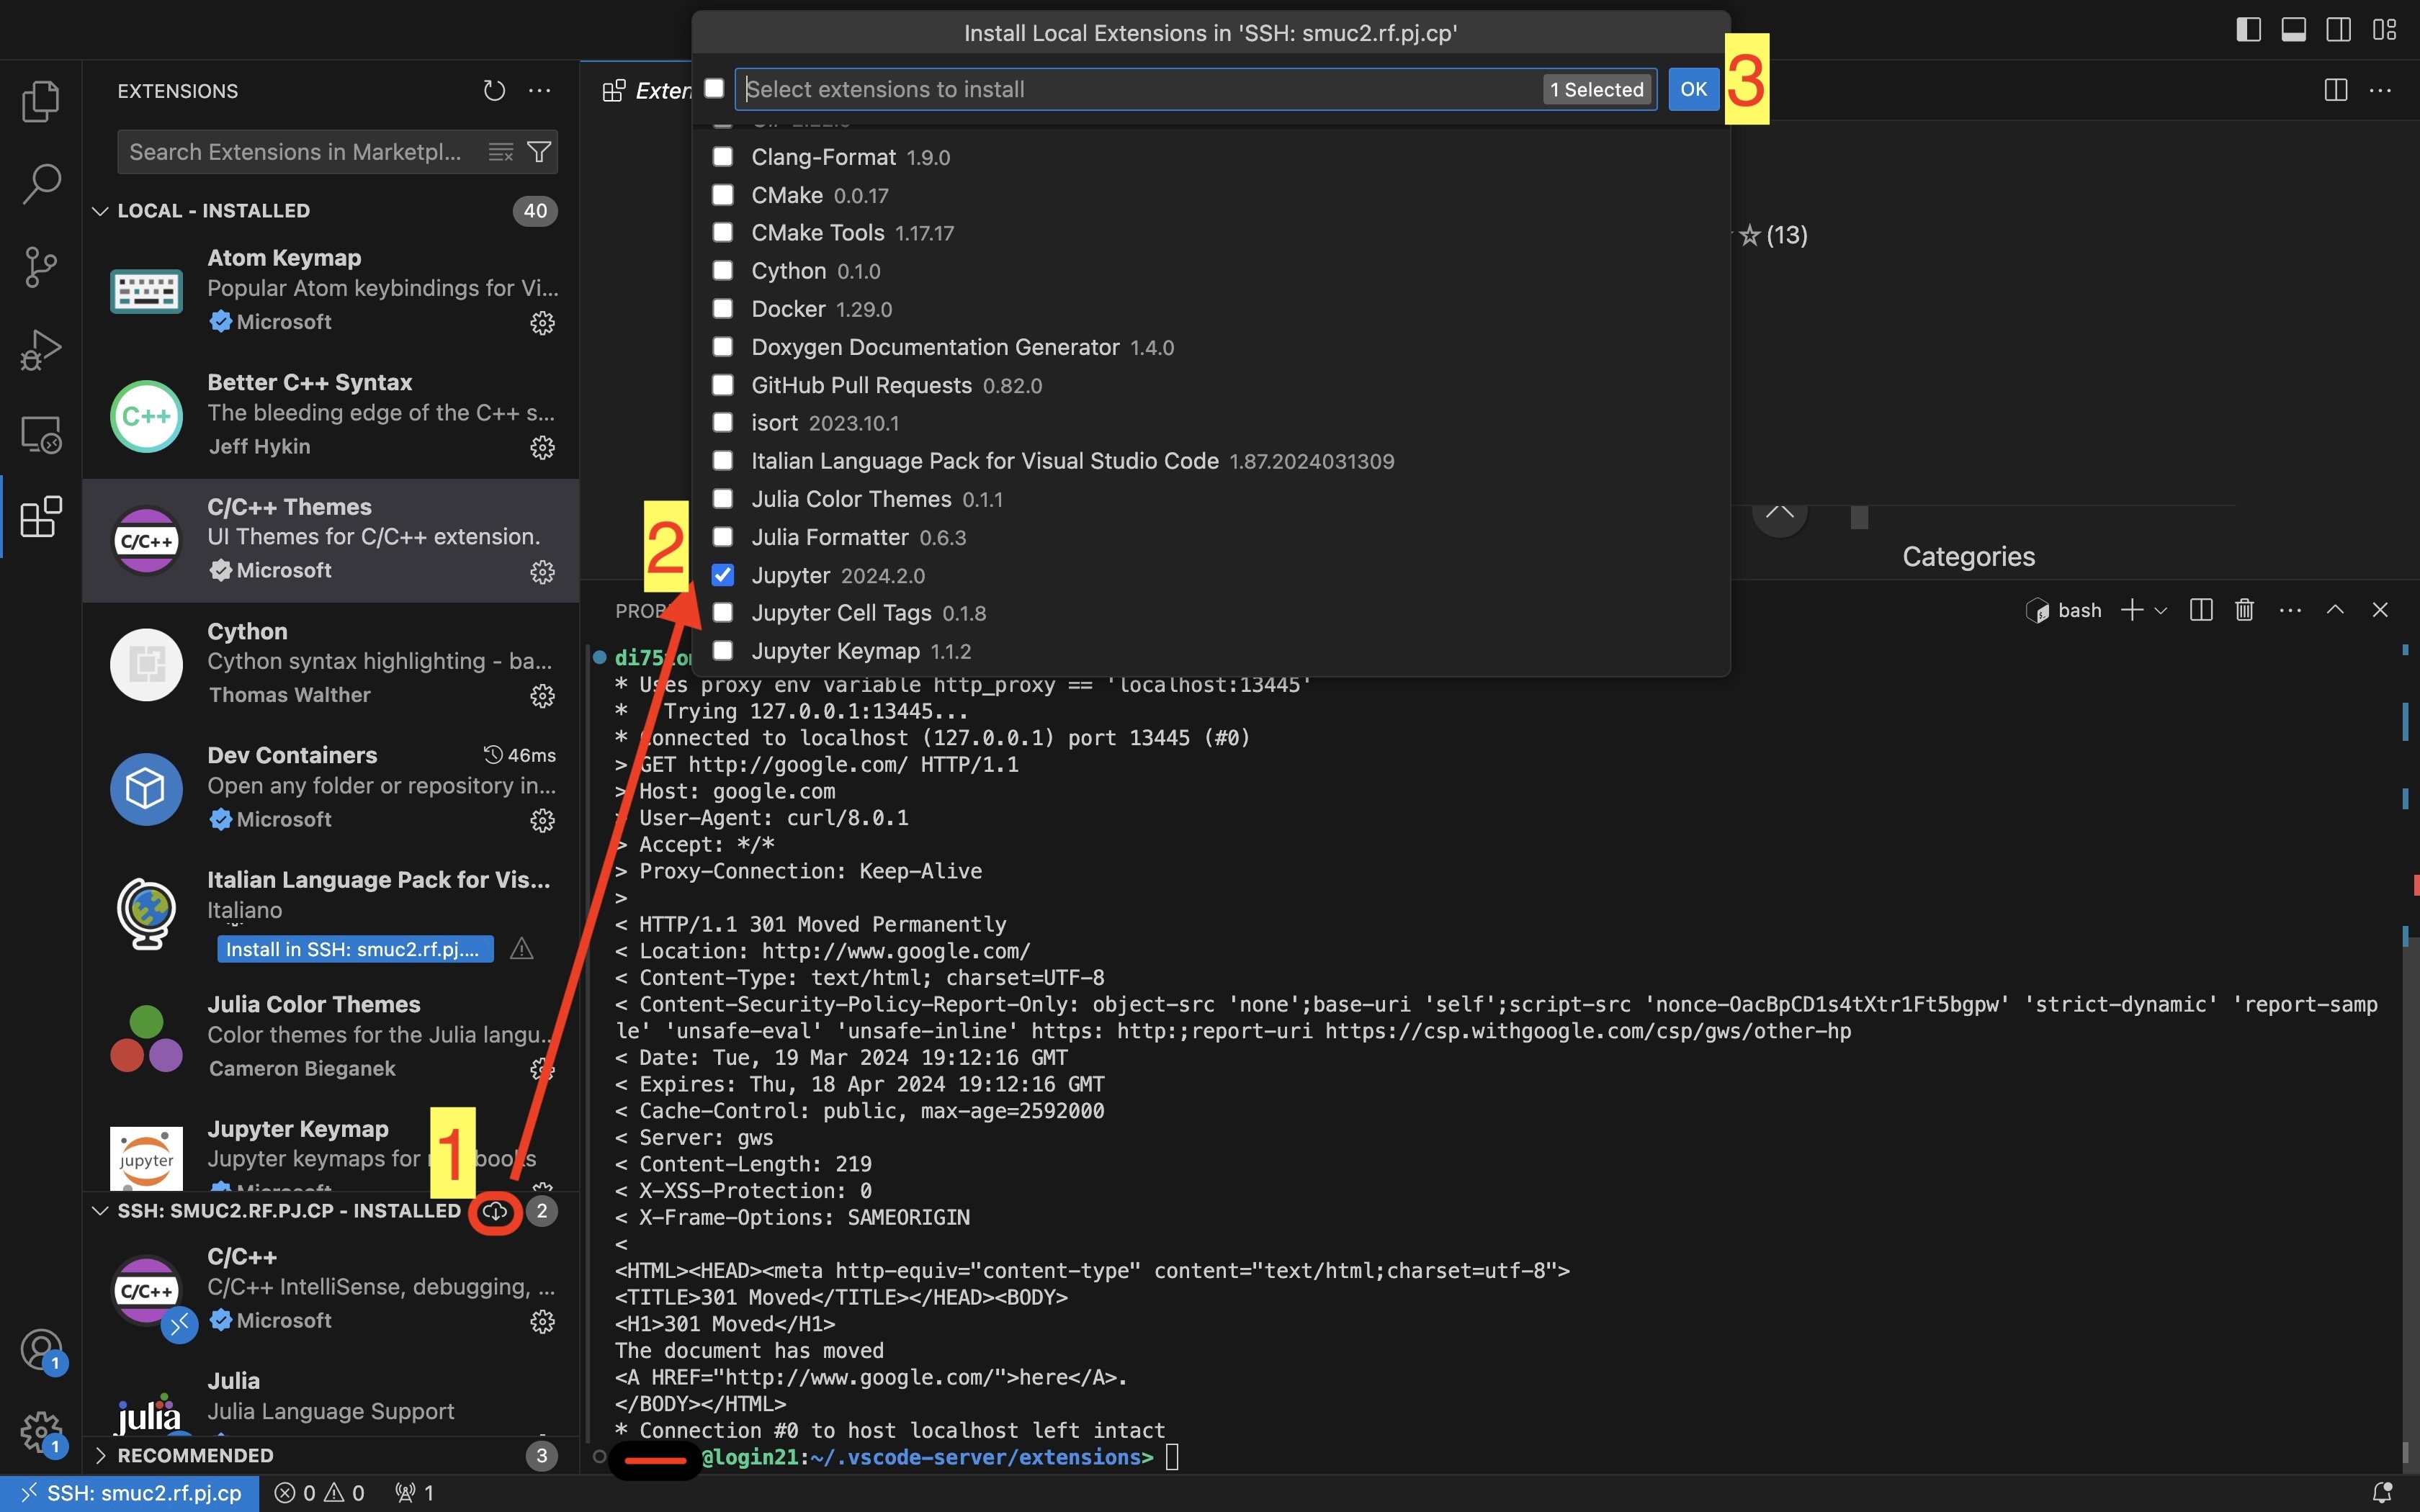Click the filter extensions funnel icon
Image resolution: width=2420 pixels, height=1512 pixels.
pyautogui.click(x=539, y=152)
